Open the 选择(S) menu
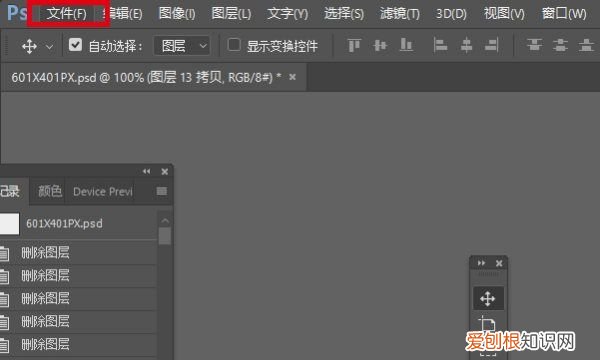Screen dimensions: 600x360 344,14
